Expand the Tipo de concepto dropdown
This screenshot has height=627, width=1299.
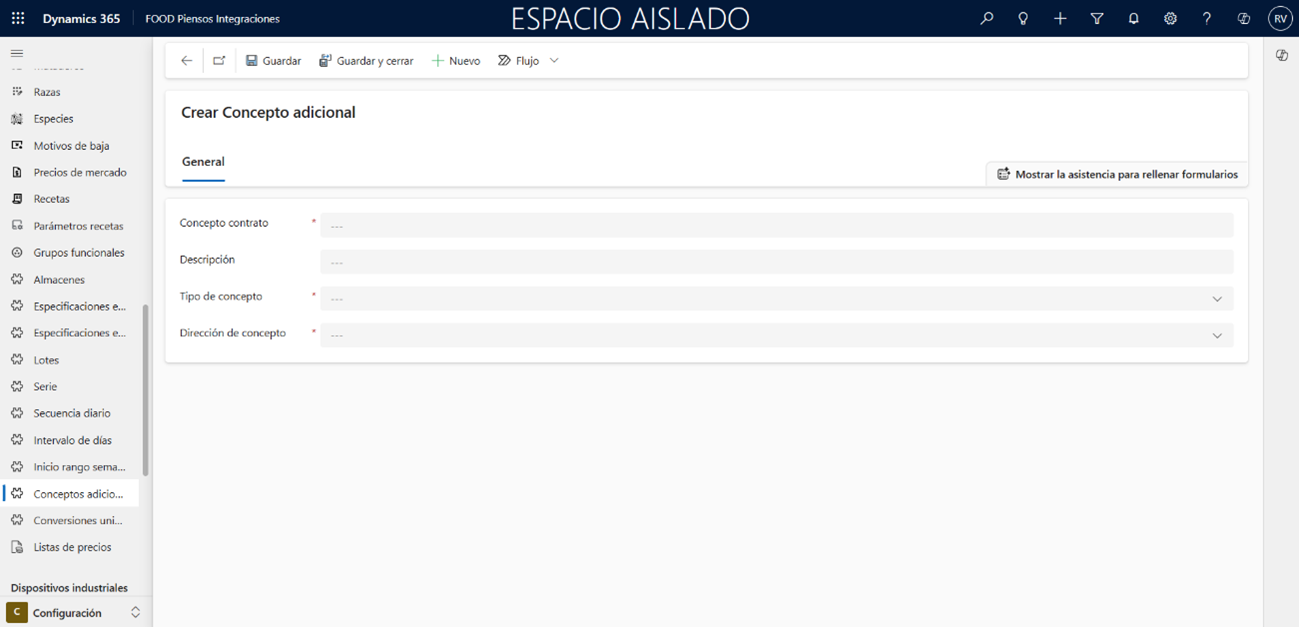click(1216, 299)
